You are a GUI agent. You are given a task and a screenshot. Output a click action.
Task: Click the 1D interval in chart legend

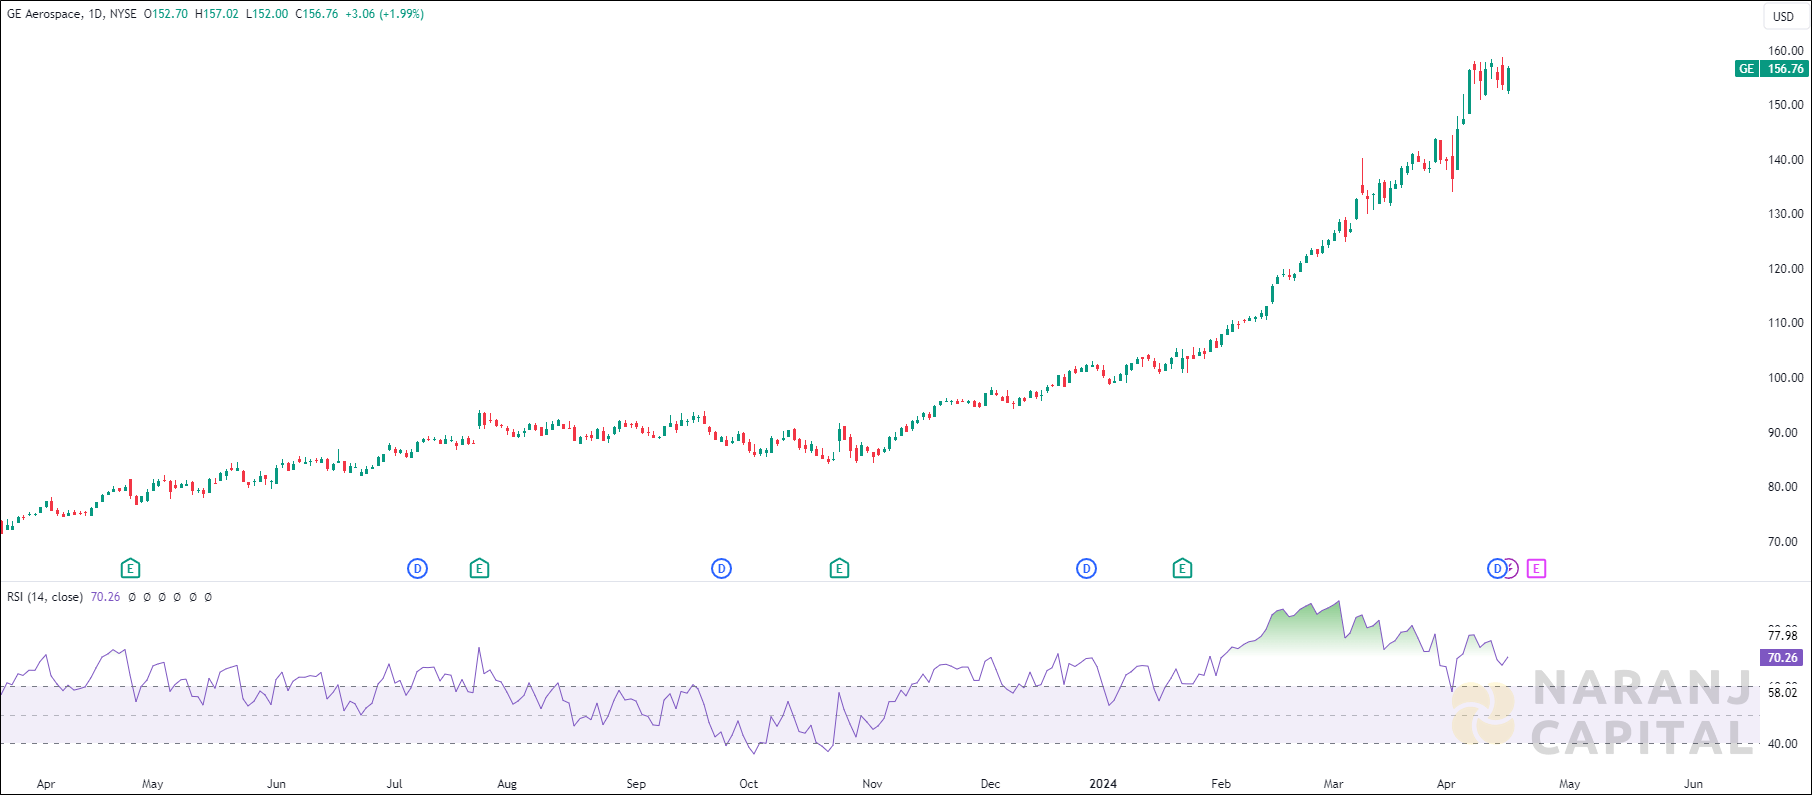tap(95, 14)
